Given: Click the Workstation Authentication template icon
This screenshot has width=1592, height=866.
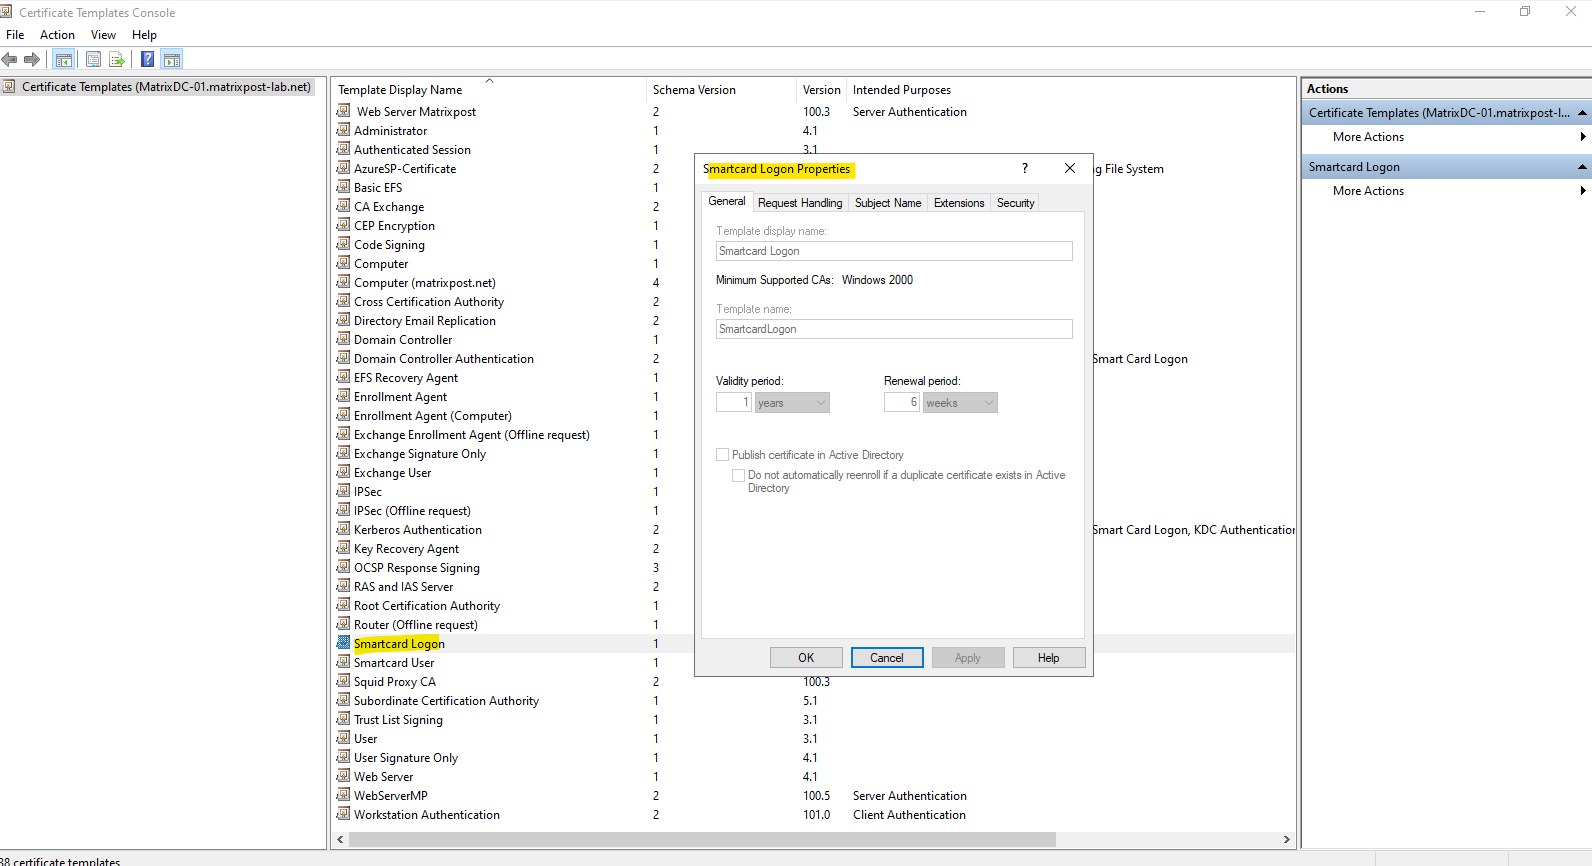Looking at the screenshot, I should pyautogui.click(x=344, y=814).
